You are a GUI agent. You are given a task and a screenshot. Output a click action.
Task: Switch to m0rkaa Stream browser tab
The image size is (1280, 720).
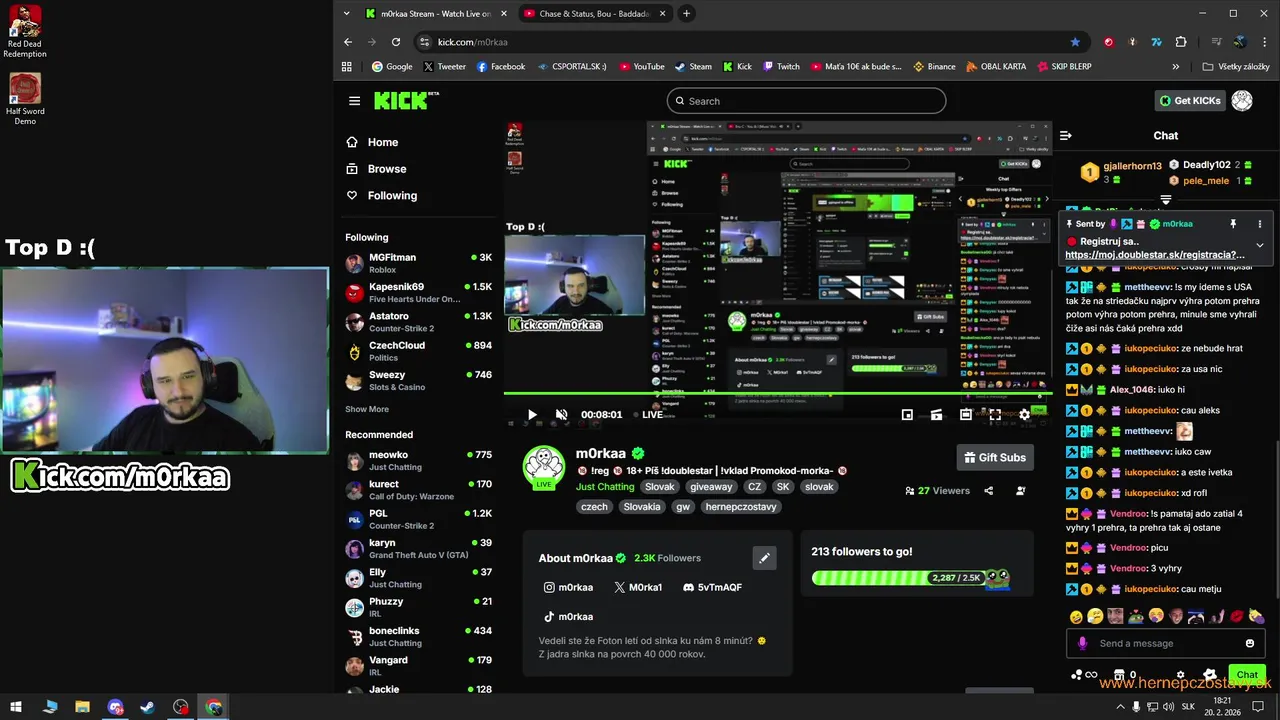(436, 14)
